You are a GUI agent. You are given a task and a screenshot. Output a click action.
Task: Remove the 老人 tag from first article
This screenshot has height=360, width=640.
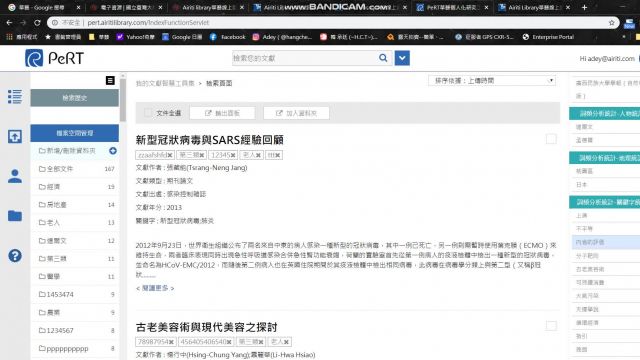pyautogui.click(x=258, y=155)
